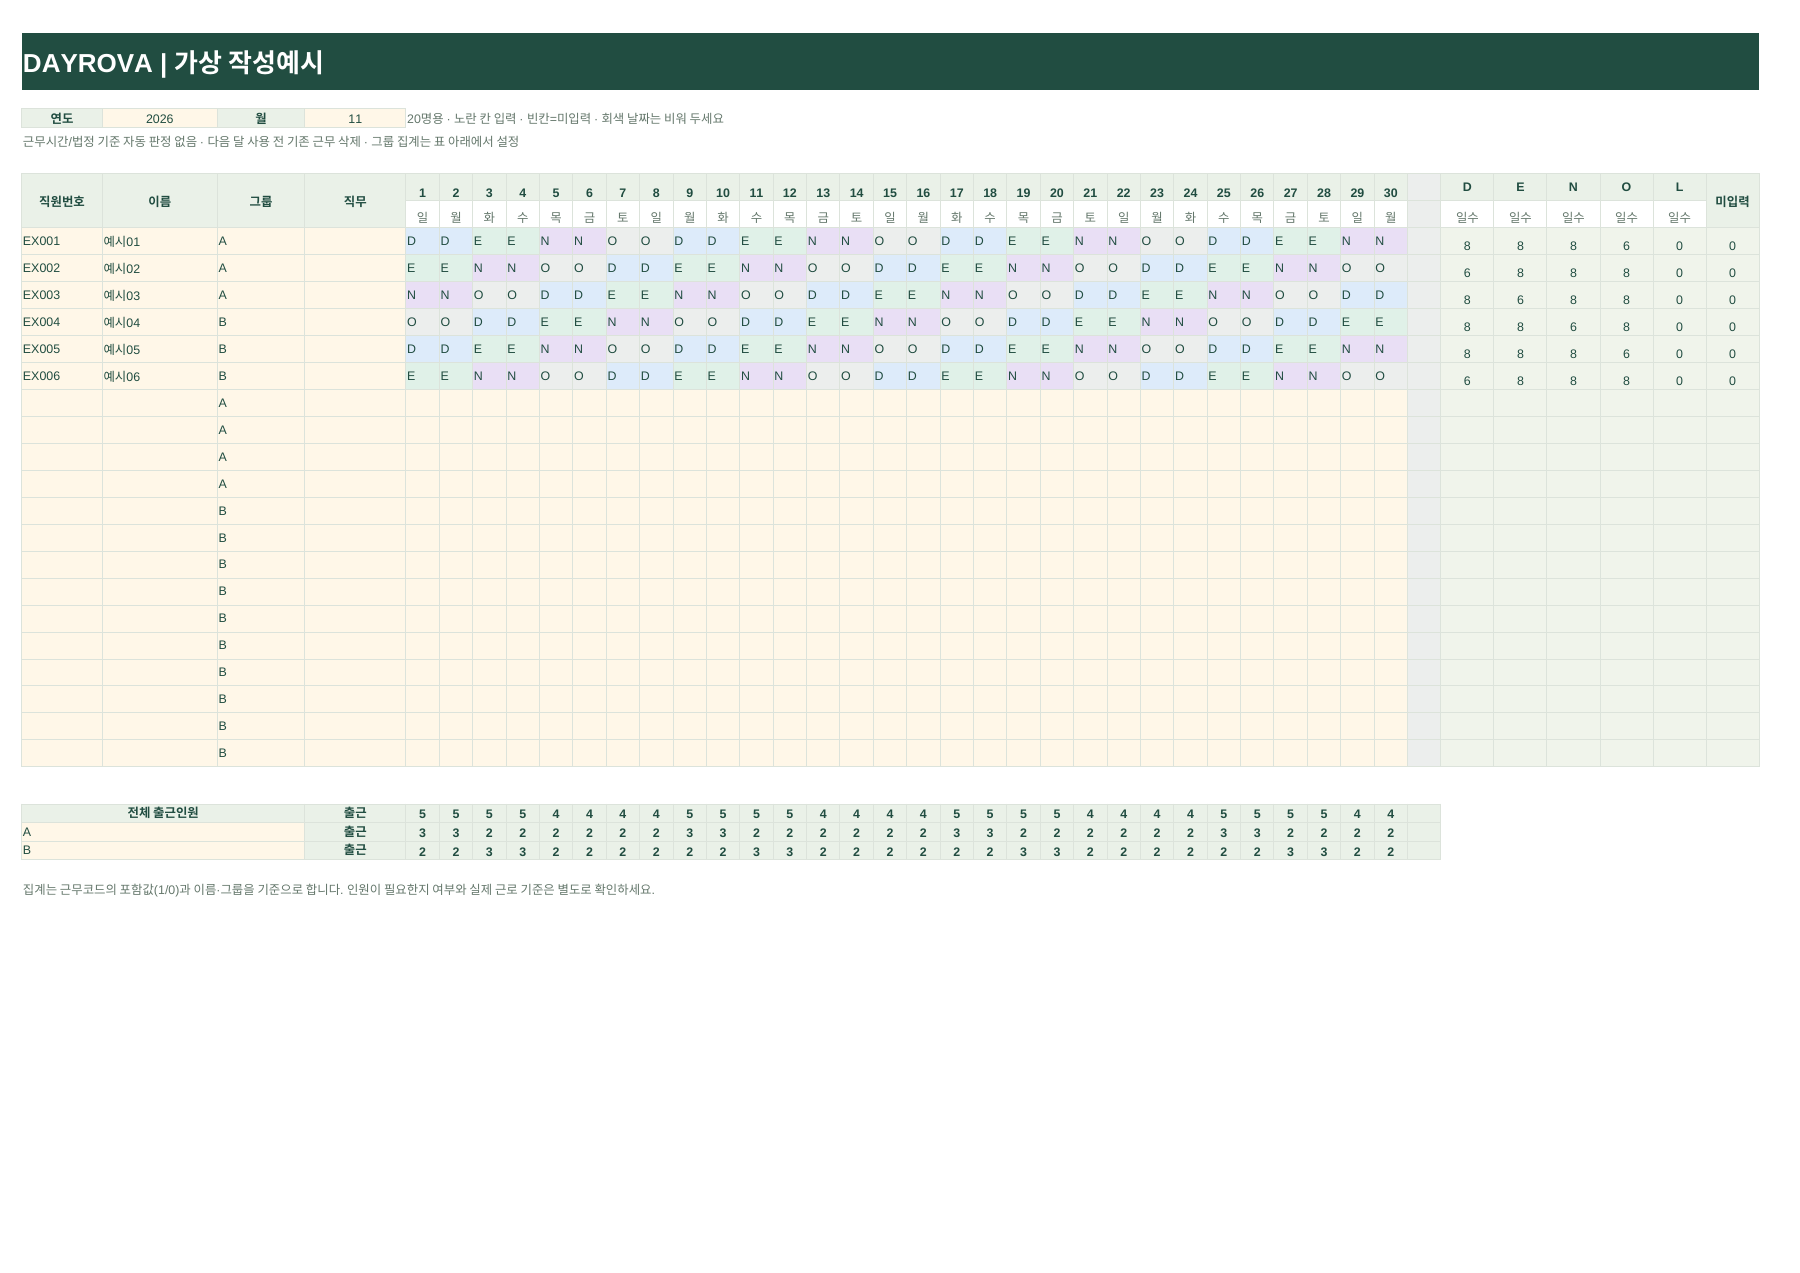Image resolution: width=1800 pixels, height=1273 pixels.
Task: Click the name cell 예시03
Action: (x=160, y=295)
